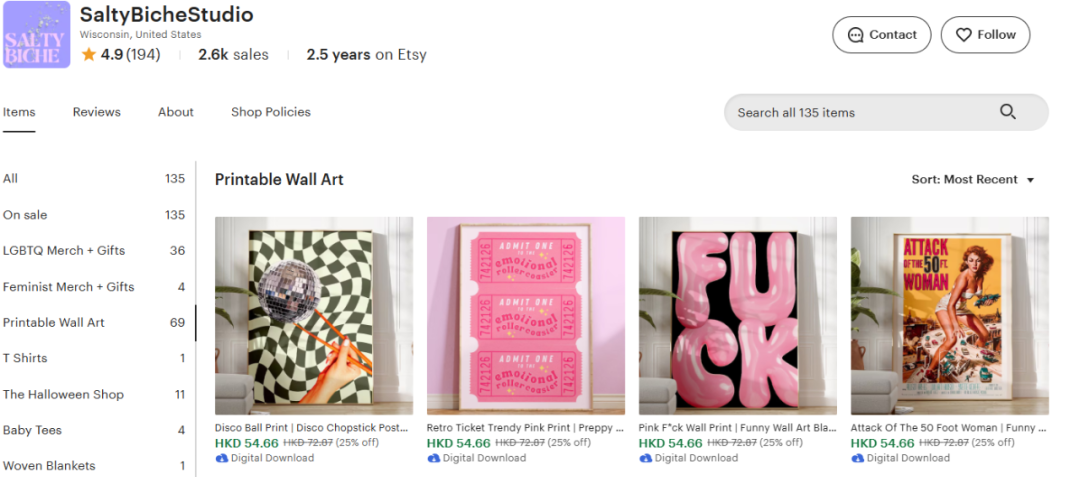The width and height of the screenshot is (1080, 477).
Task: Open the Disco Ball Print thumbnail
Action: [x=314, y=315]
